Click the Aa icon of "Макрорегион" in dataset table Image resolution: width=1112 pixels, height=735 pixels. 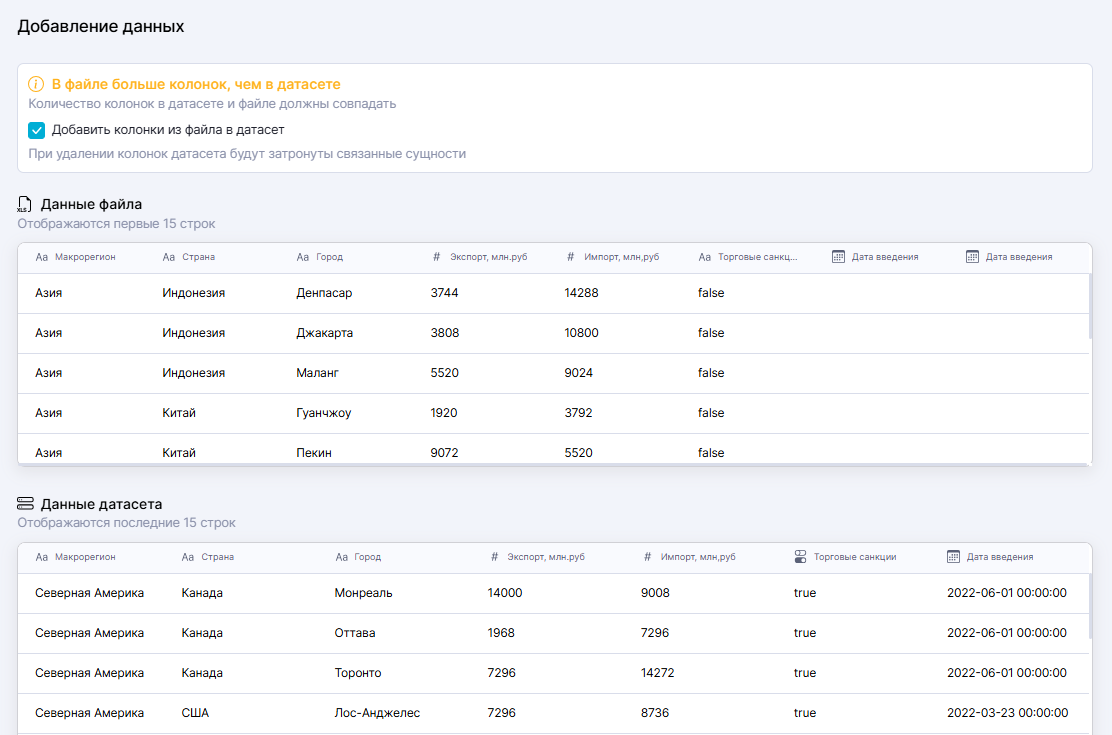coord(41,557)
